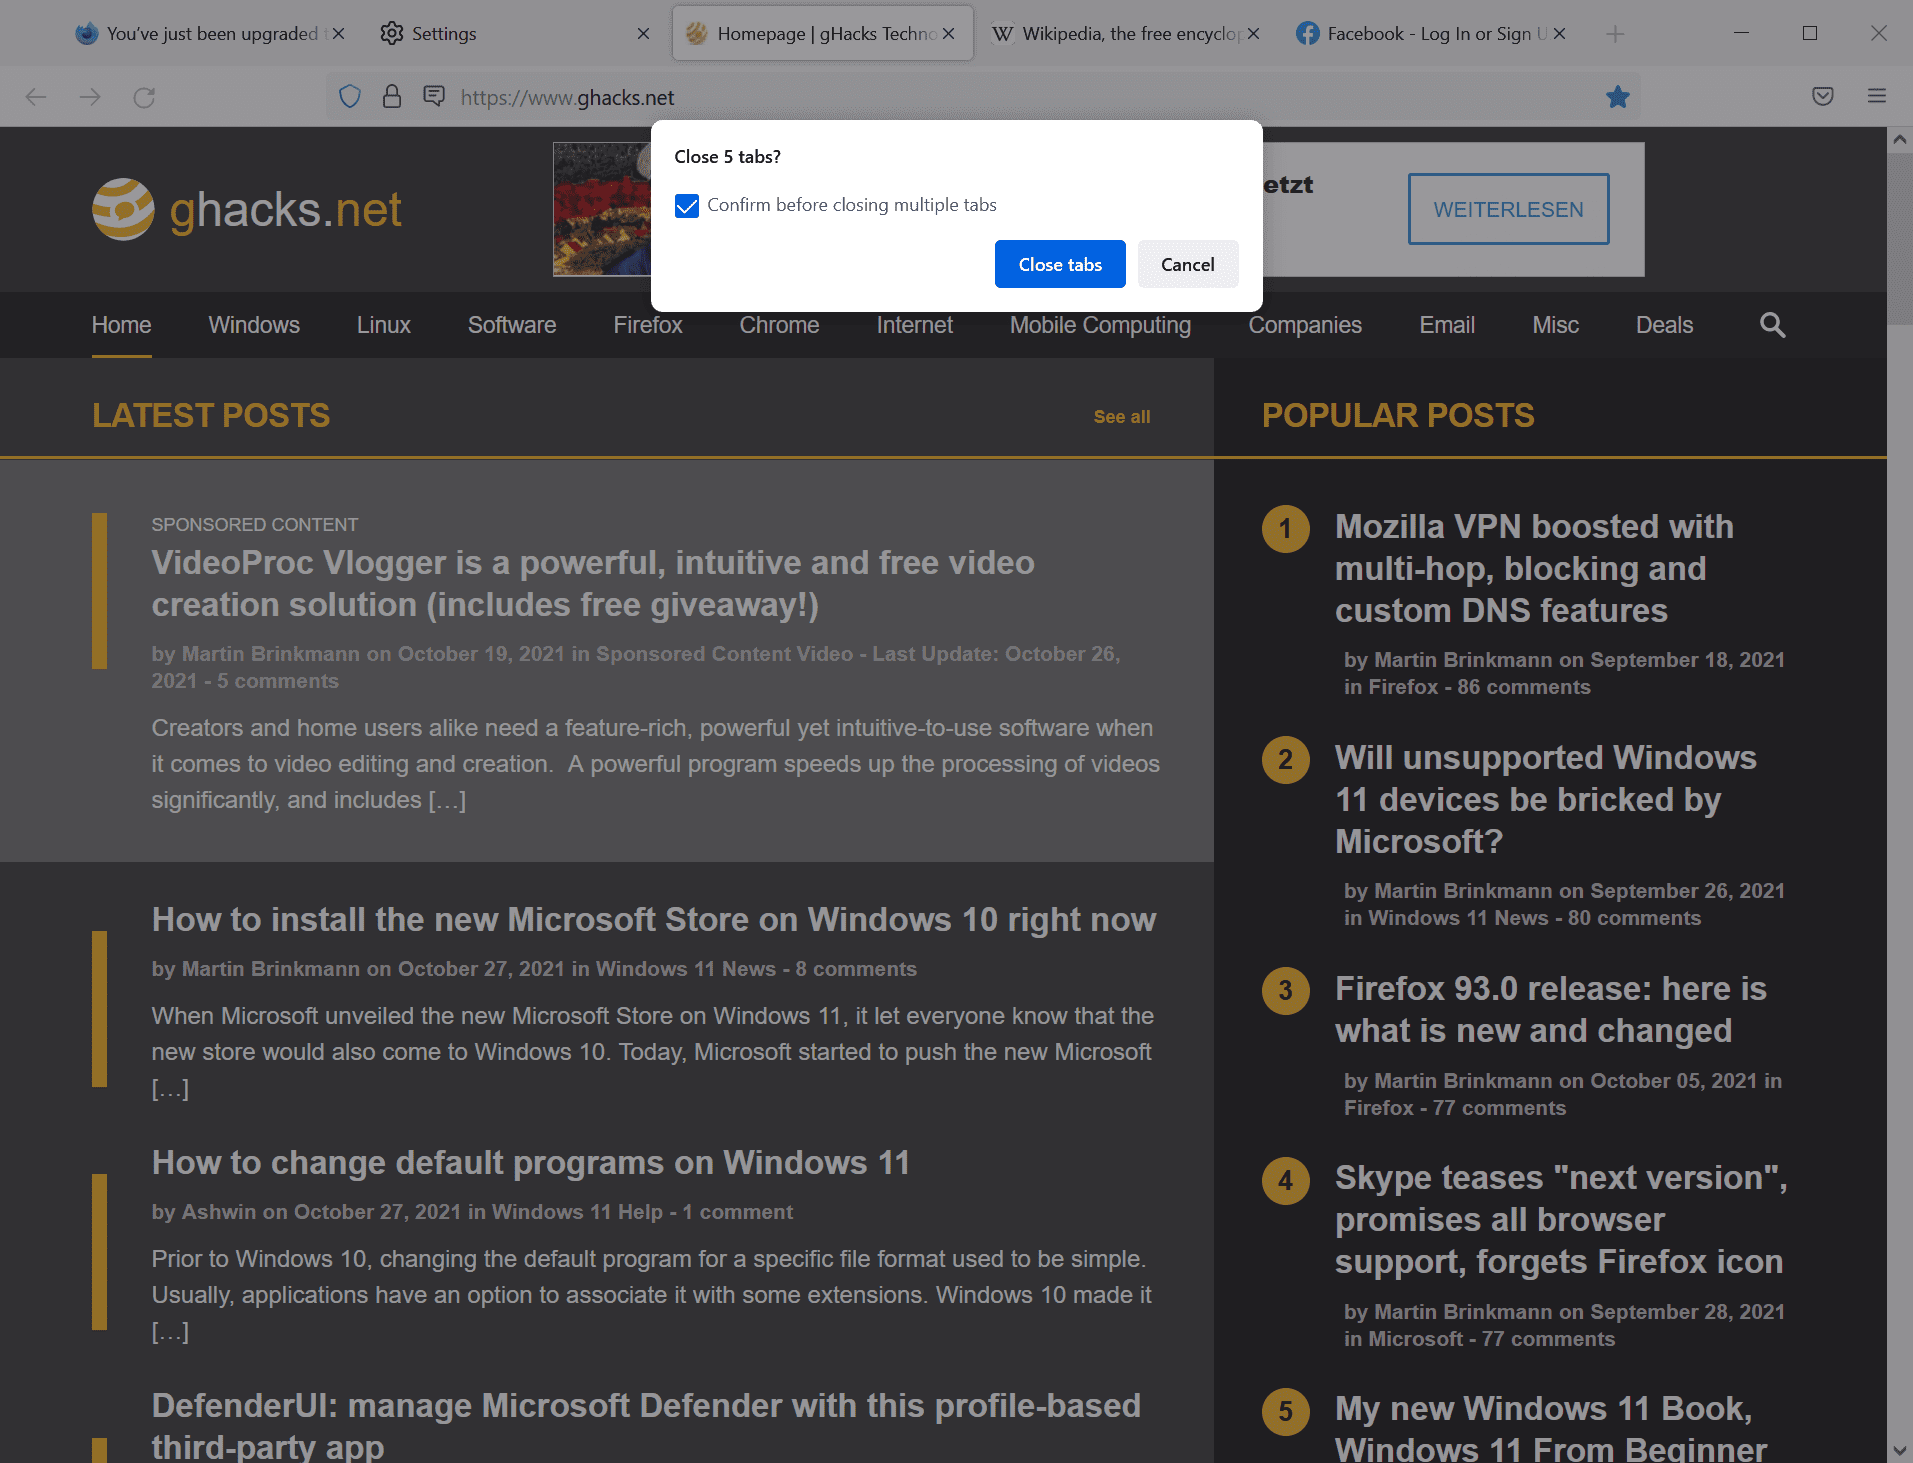This screenshot has height=1463, width=1913.
Task: Click the browser forward arrow
Action: pos(90,97)
